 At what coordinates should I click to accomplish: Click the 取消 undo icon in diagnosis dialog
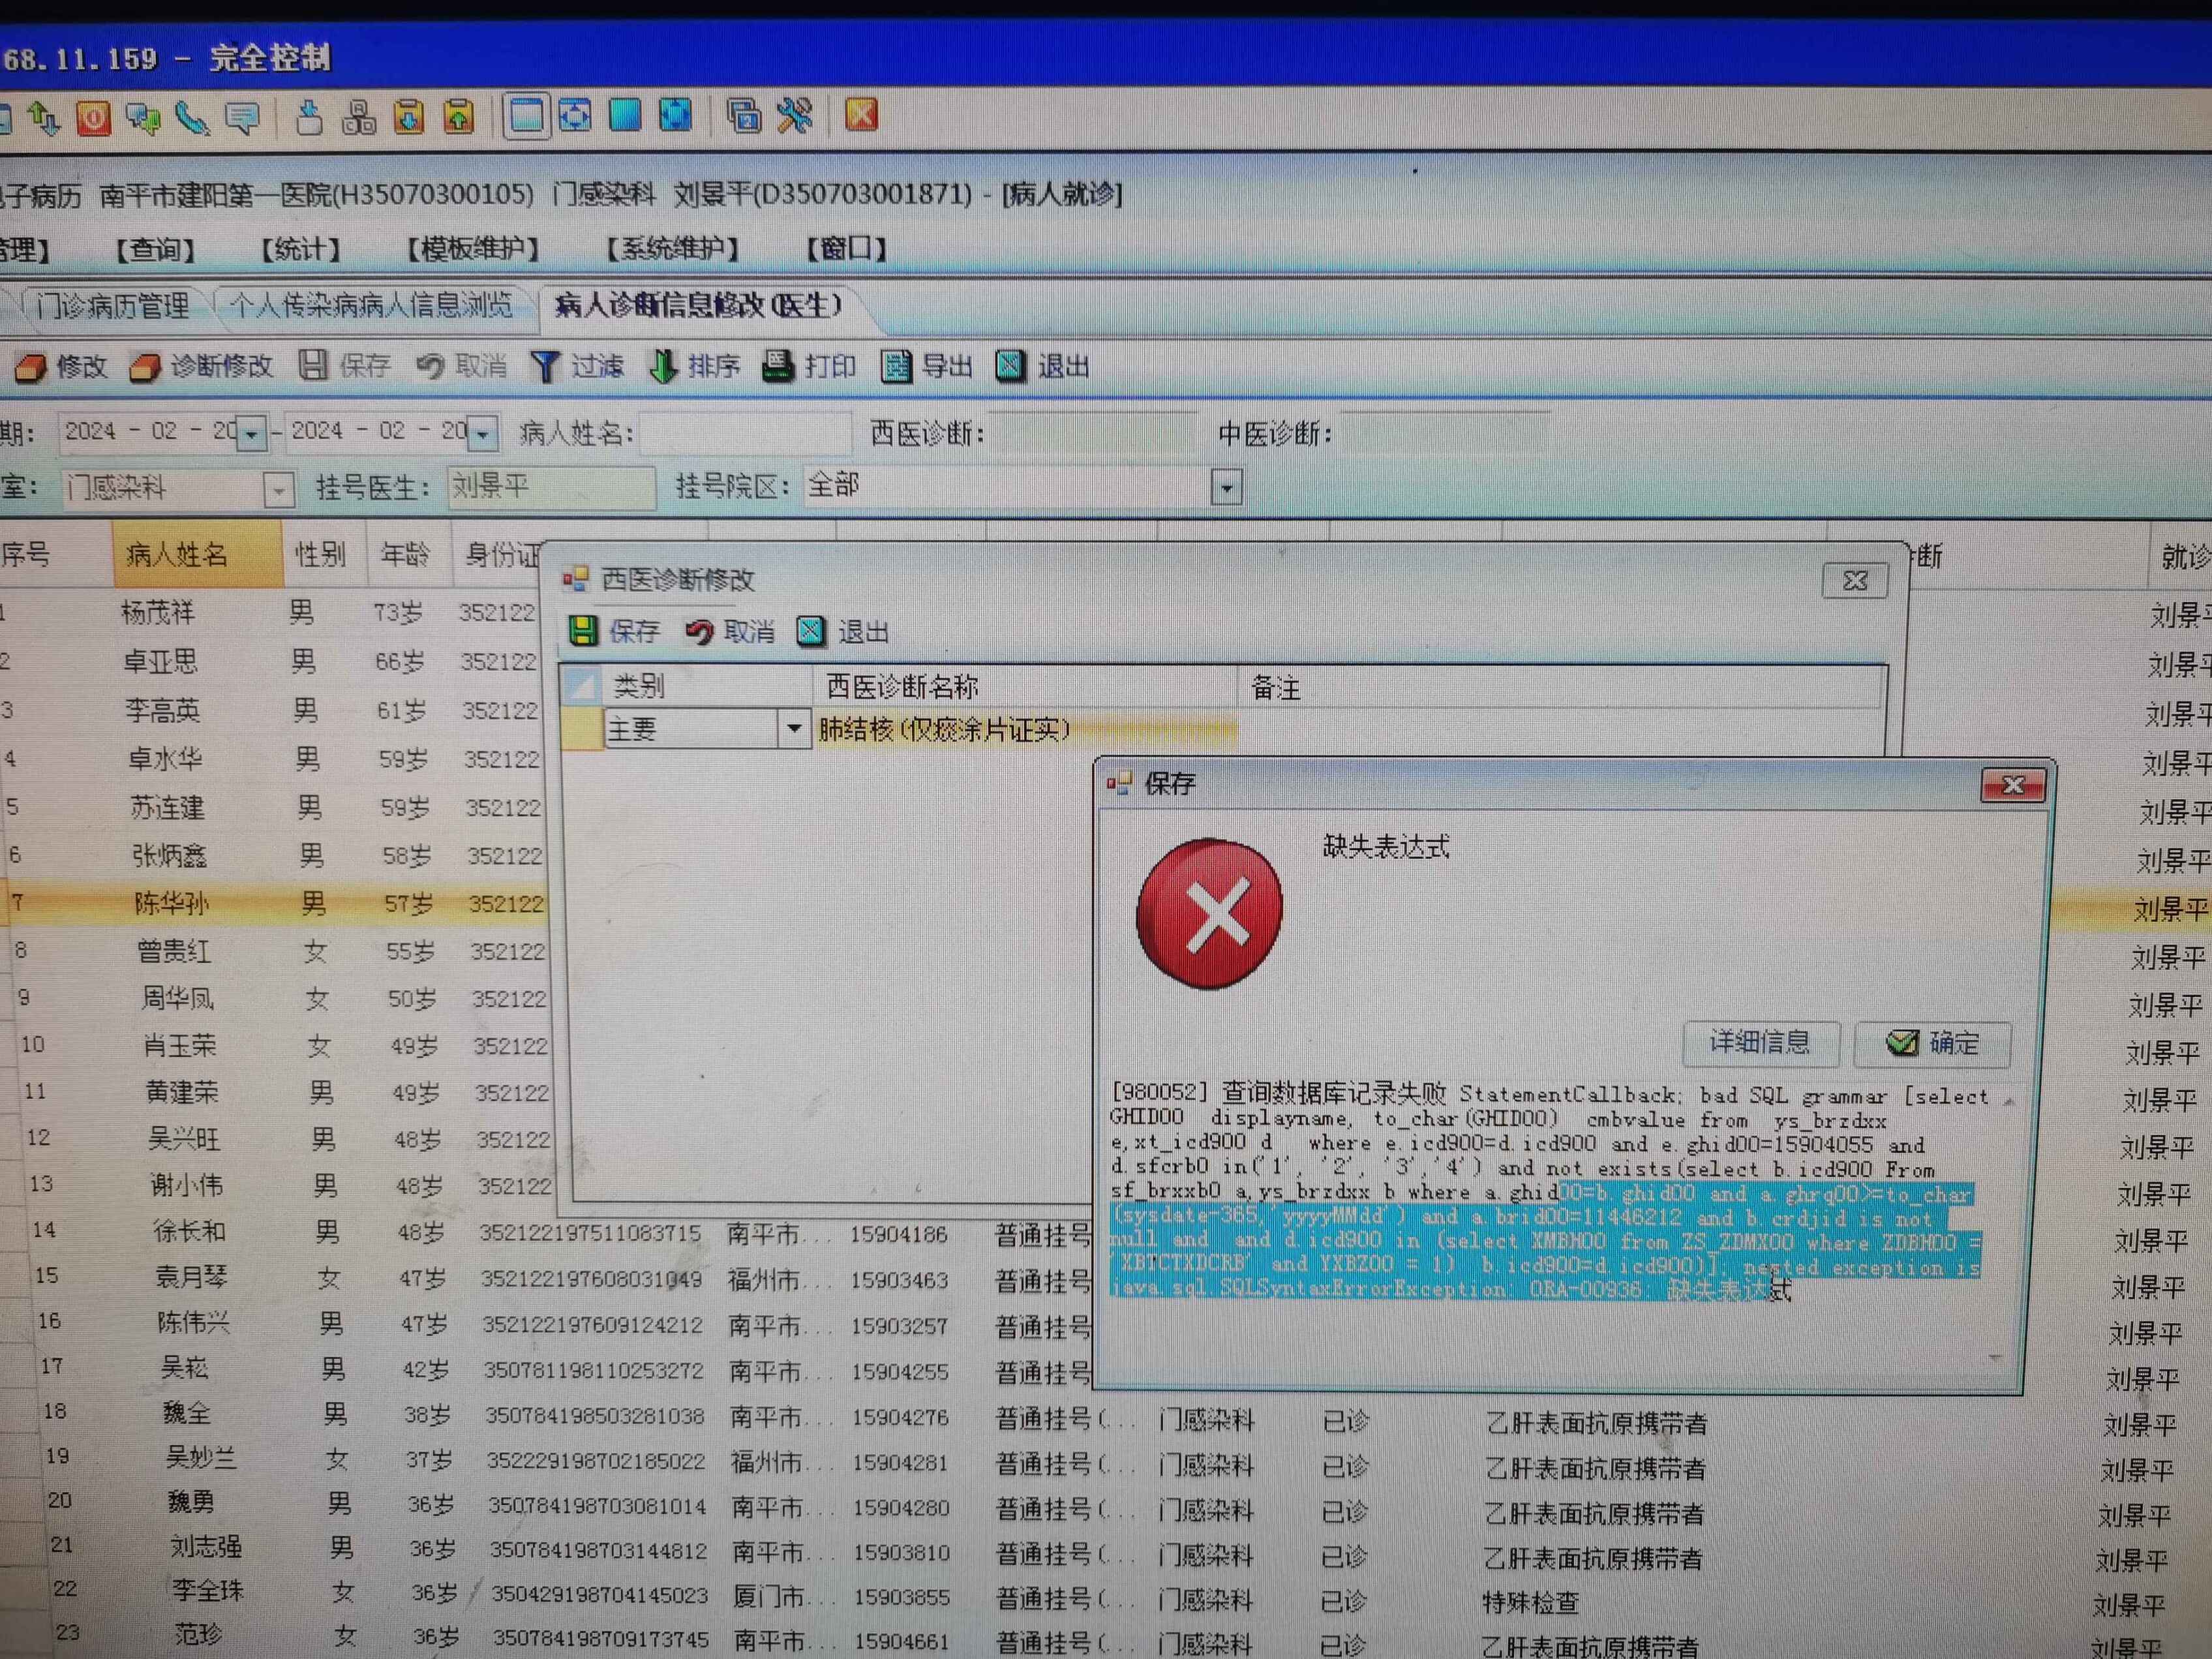[699, 632]
